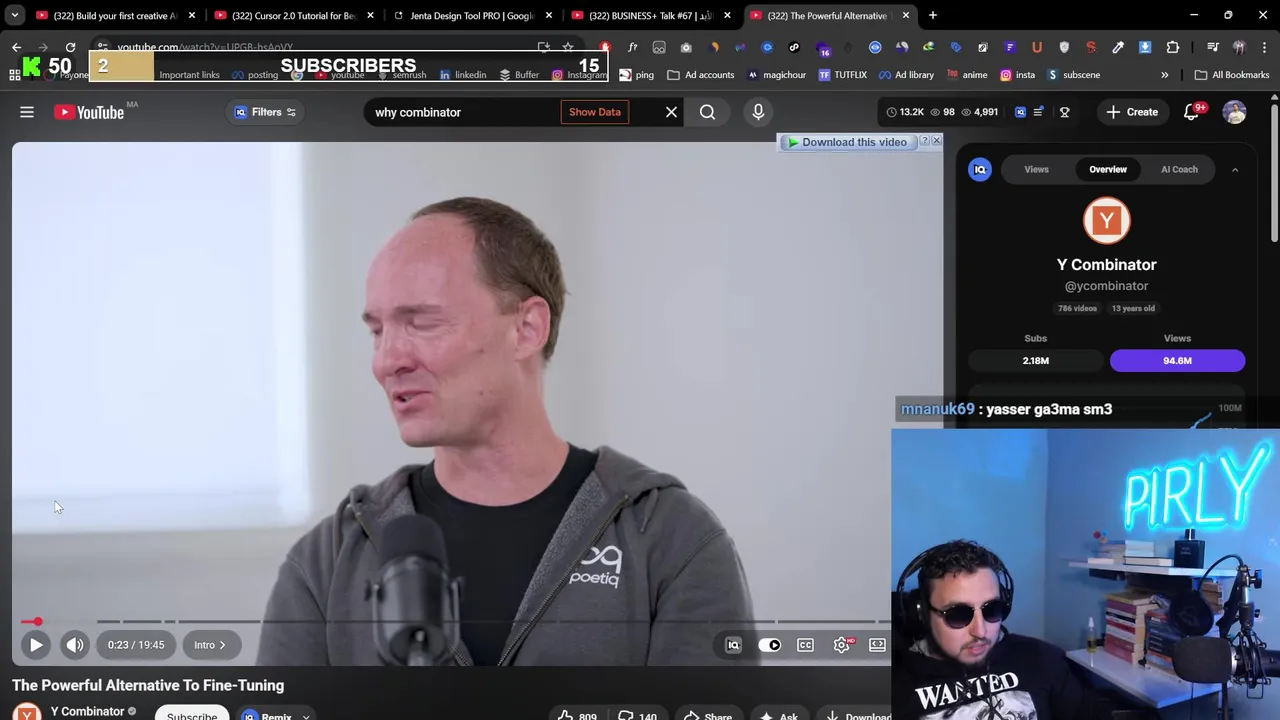Turn on closed captions

point(805,645)
